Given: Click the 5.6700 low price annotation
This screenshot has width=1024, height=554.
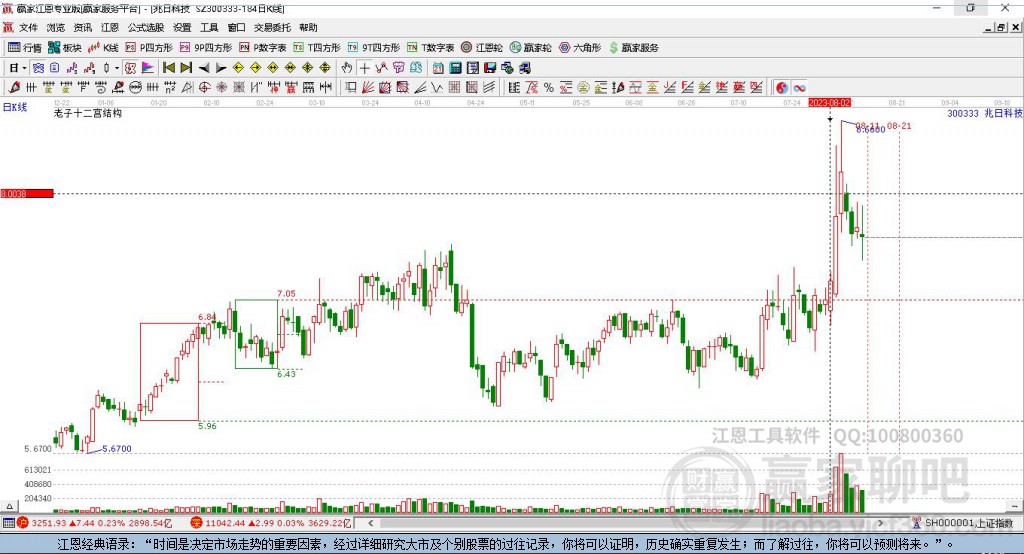Looking at the screenshot, I should tap(117, 449).
